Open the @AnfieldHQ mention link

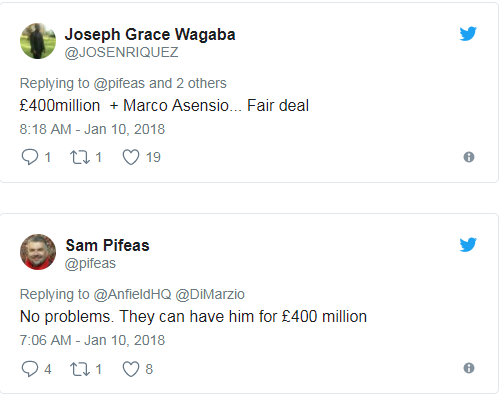click(x=132, y=294)
